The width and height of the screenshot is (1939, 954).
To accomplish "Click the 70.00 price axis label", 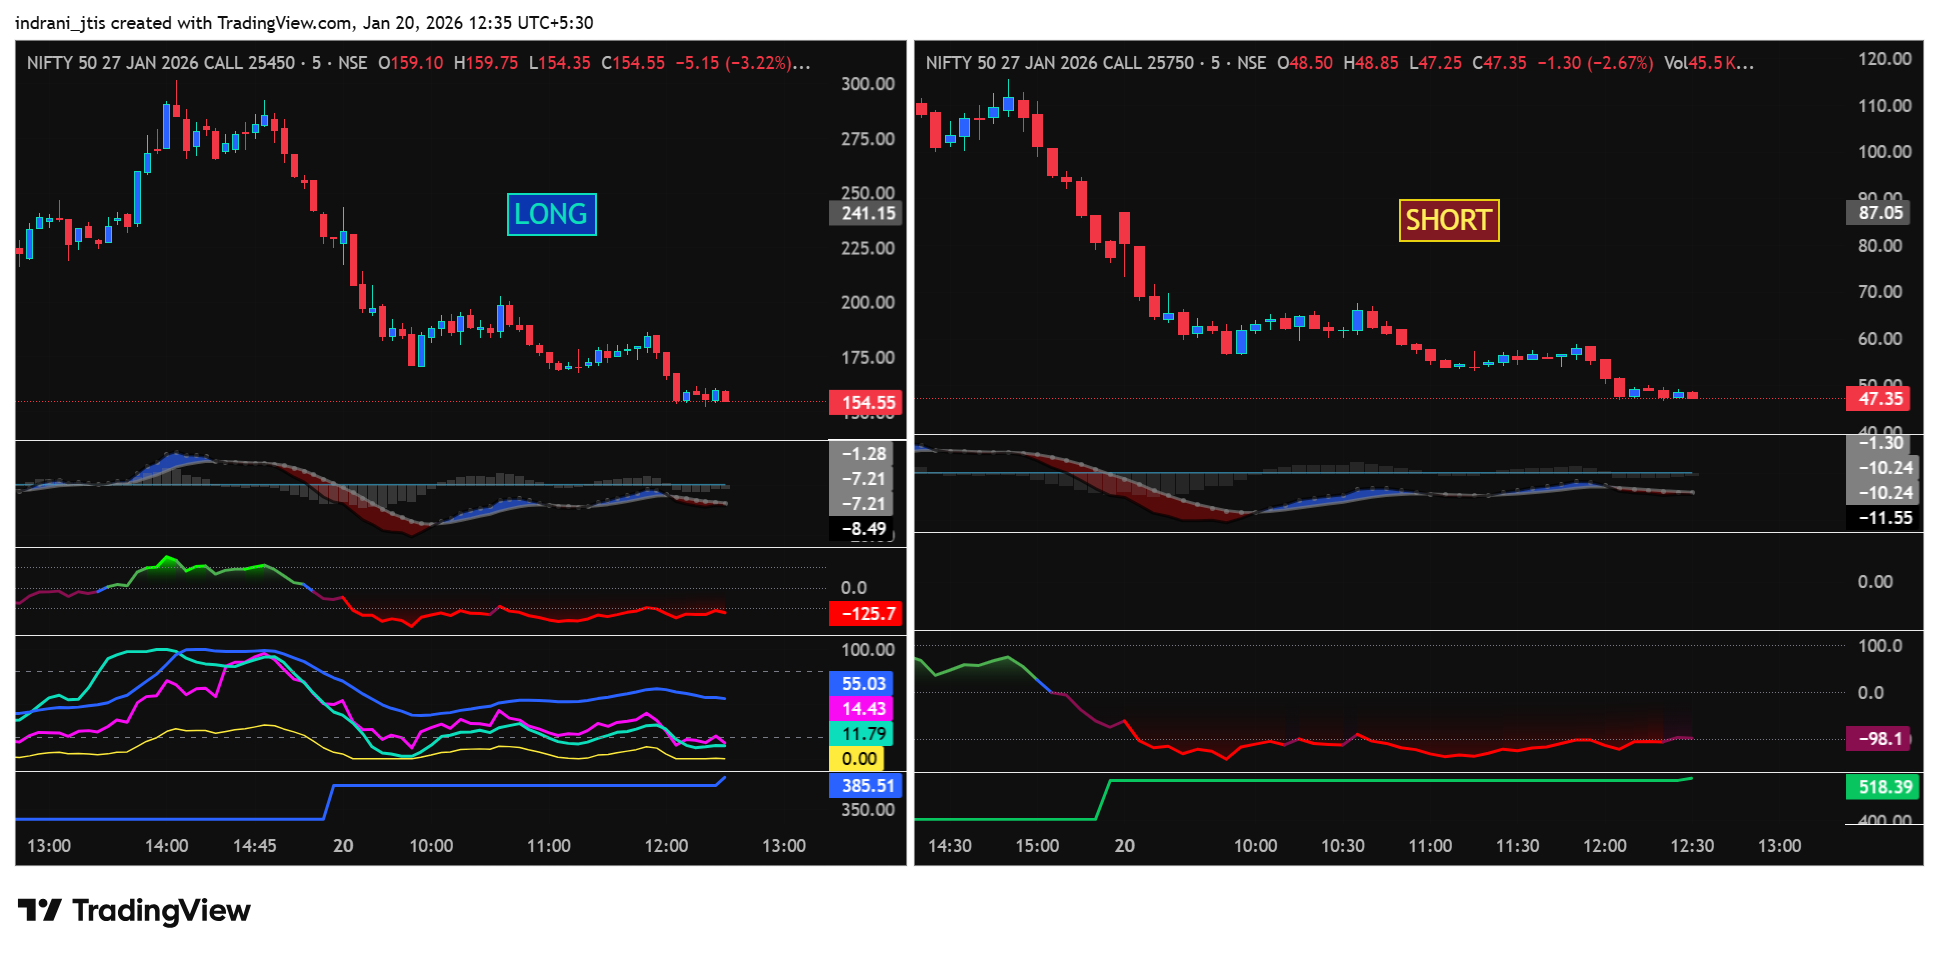I will coord(1880,291).
